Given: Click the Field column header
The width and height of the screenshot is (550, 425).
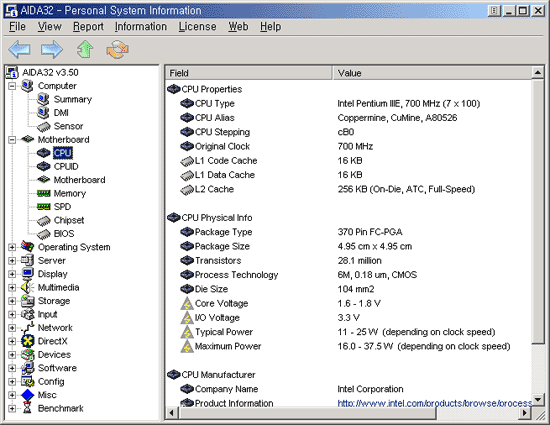Looking at the screenshot, I should coord(249,73).
